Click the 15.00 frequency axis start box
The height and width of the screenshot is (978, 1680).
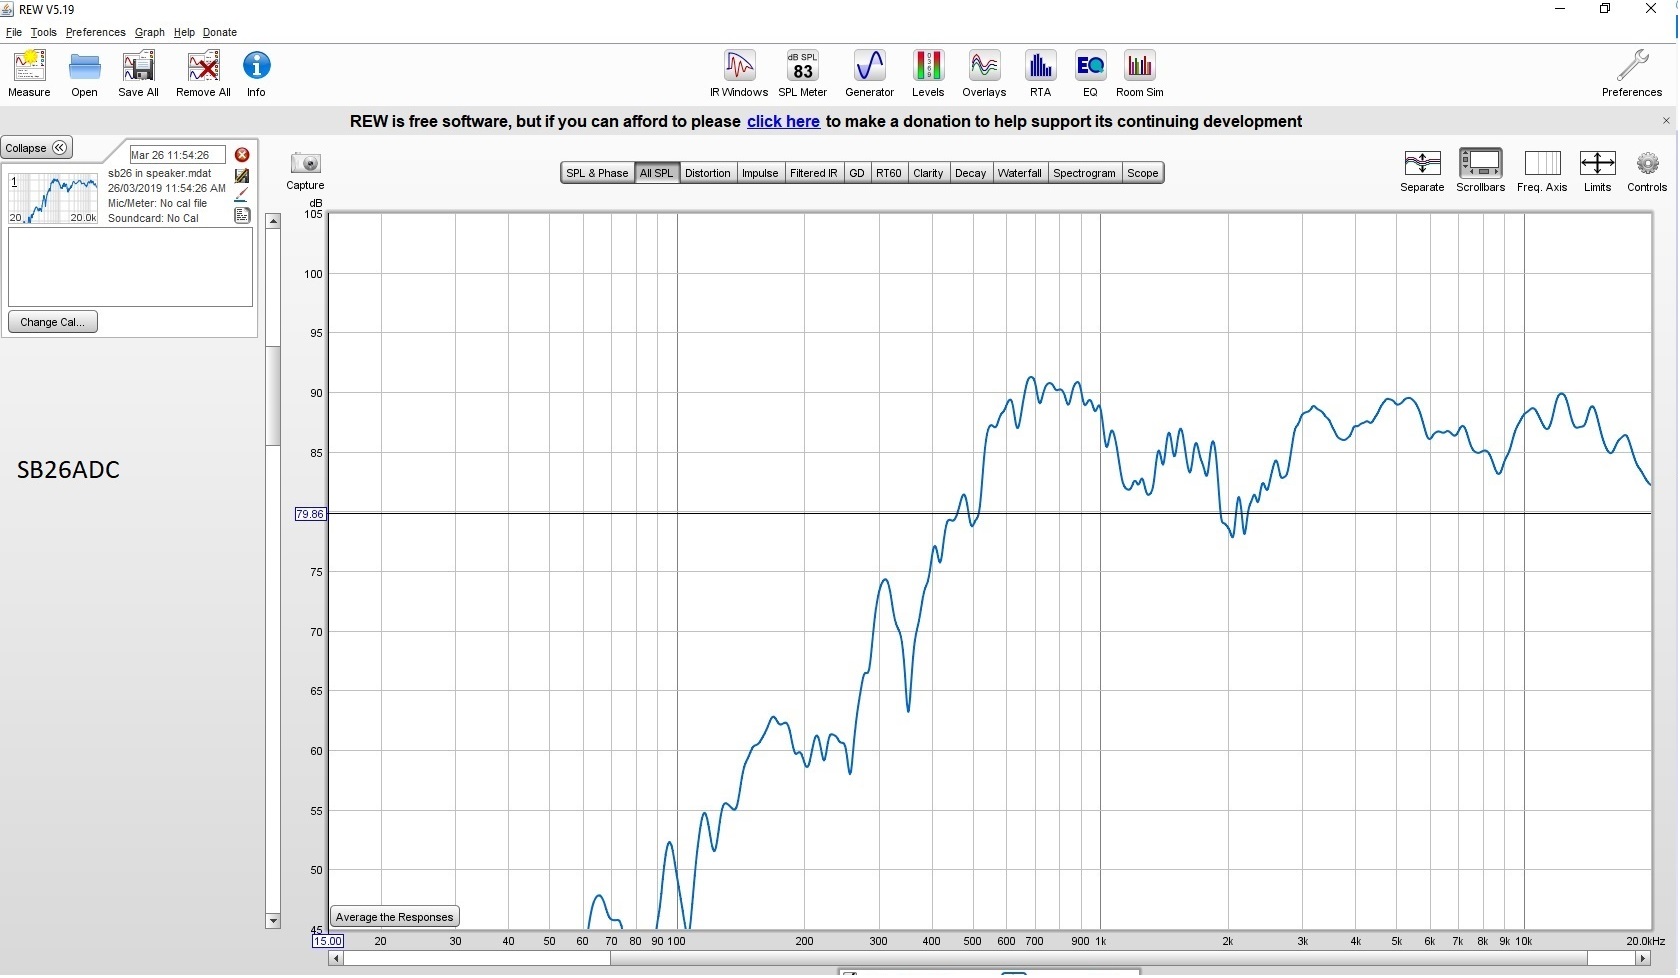[328, 941]
